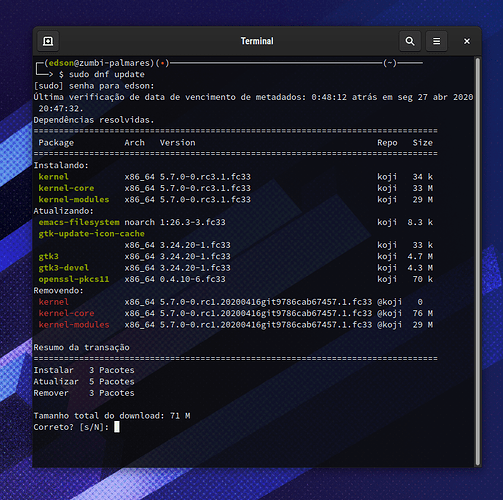Viewport: 503px width, 500px height.
Task: Click the Version column header
Action: tap(177, 143)
